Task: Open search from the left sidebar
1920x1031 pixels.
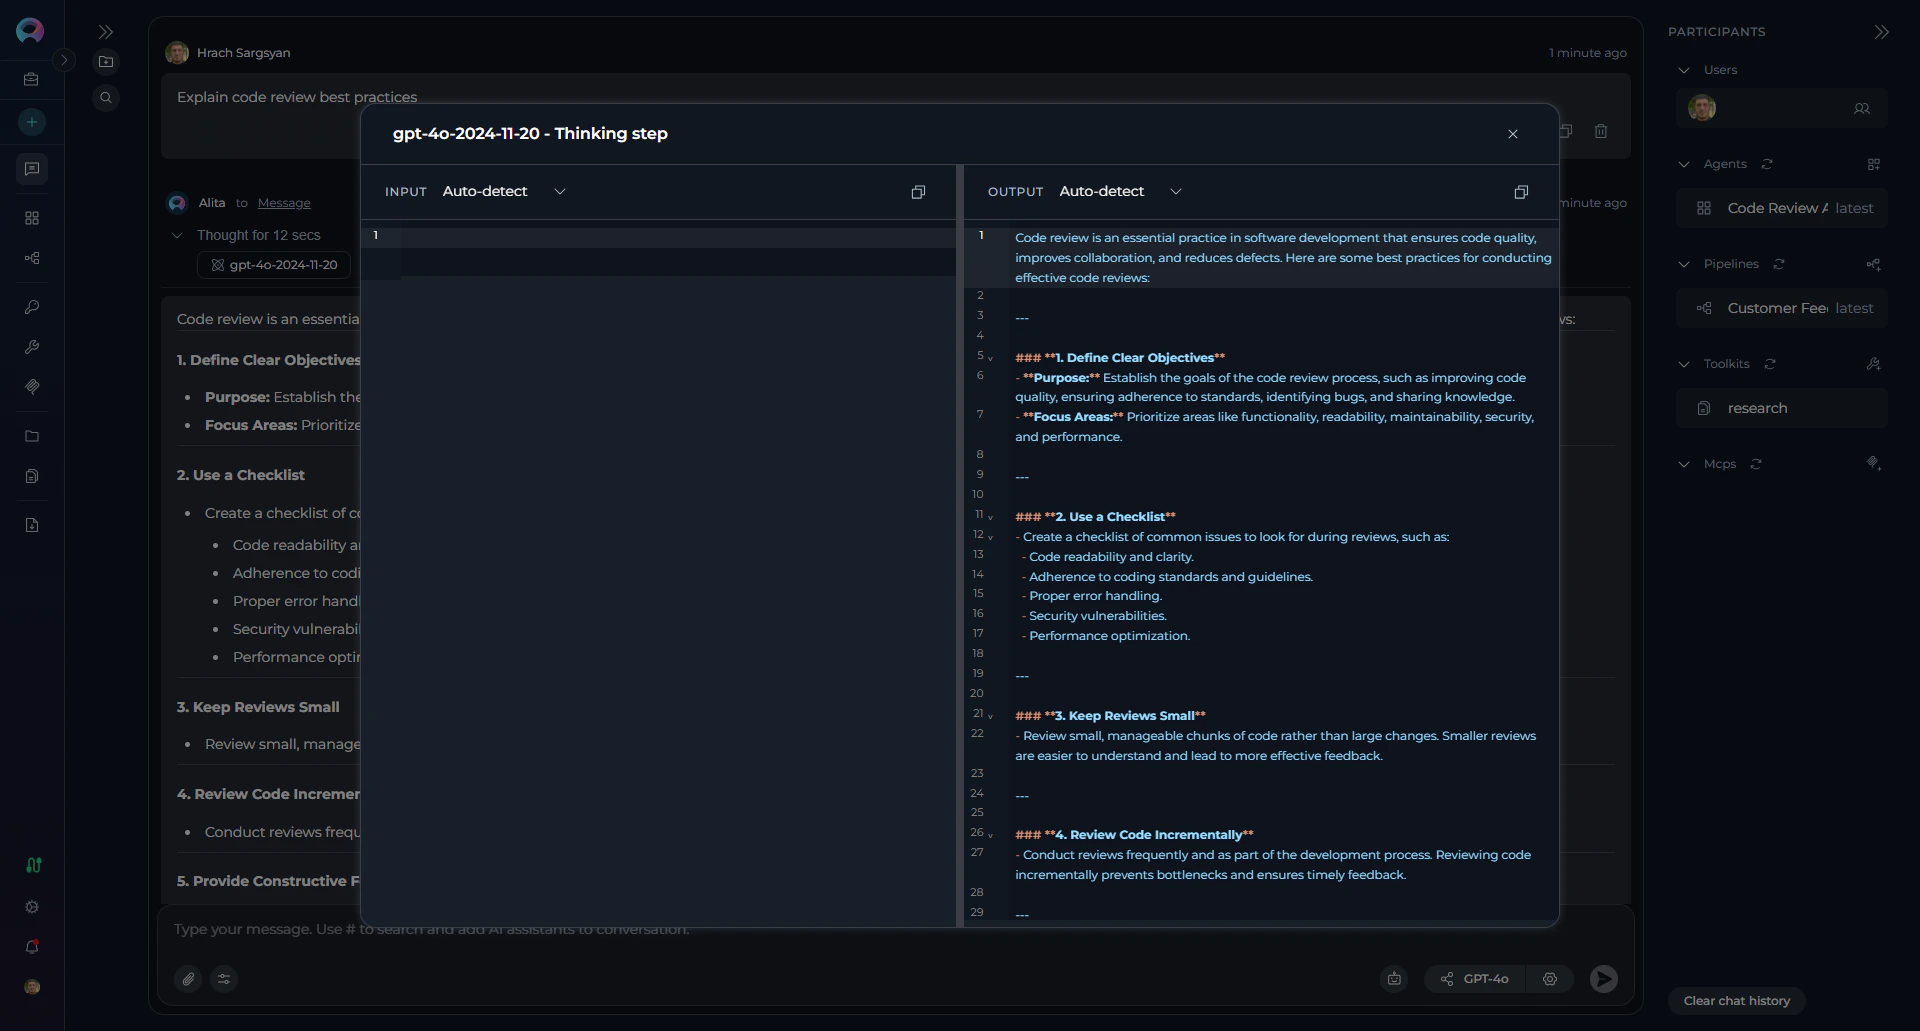Action: point(106,97)
